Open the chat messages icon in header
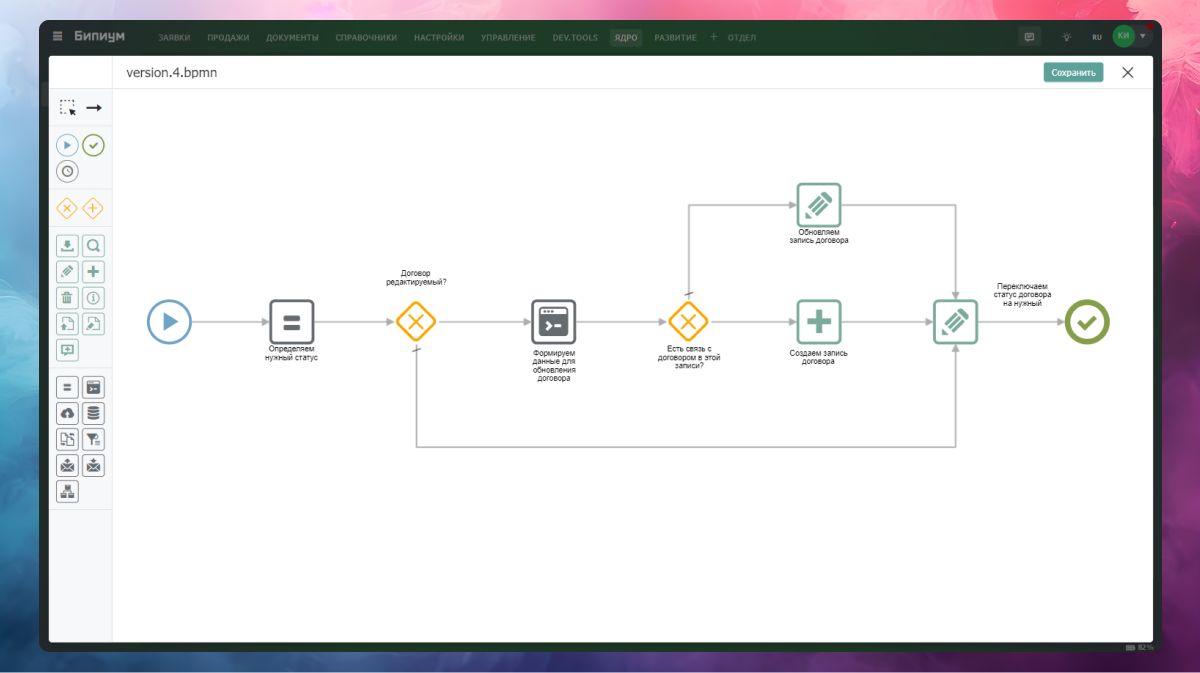This screenshot has width=1200, height=673. coord(1028,37)
